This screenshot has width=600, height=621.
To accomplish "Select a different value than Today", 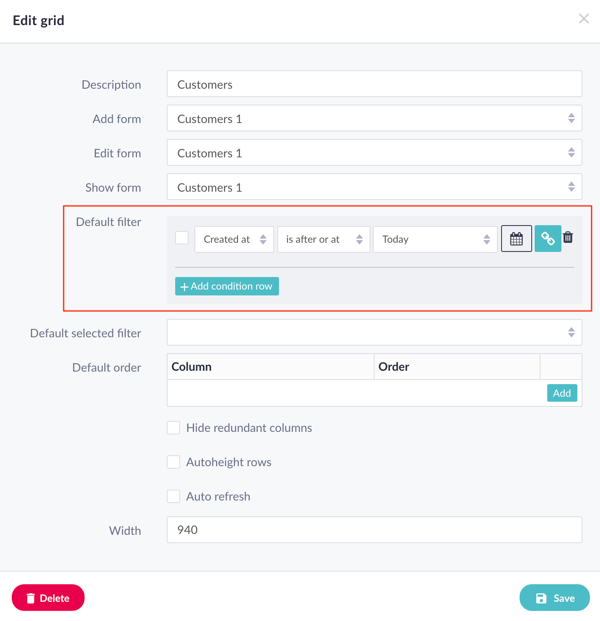I will (435, 239).
